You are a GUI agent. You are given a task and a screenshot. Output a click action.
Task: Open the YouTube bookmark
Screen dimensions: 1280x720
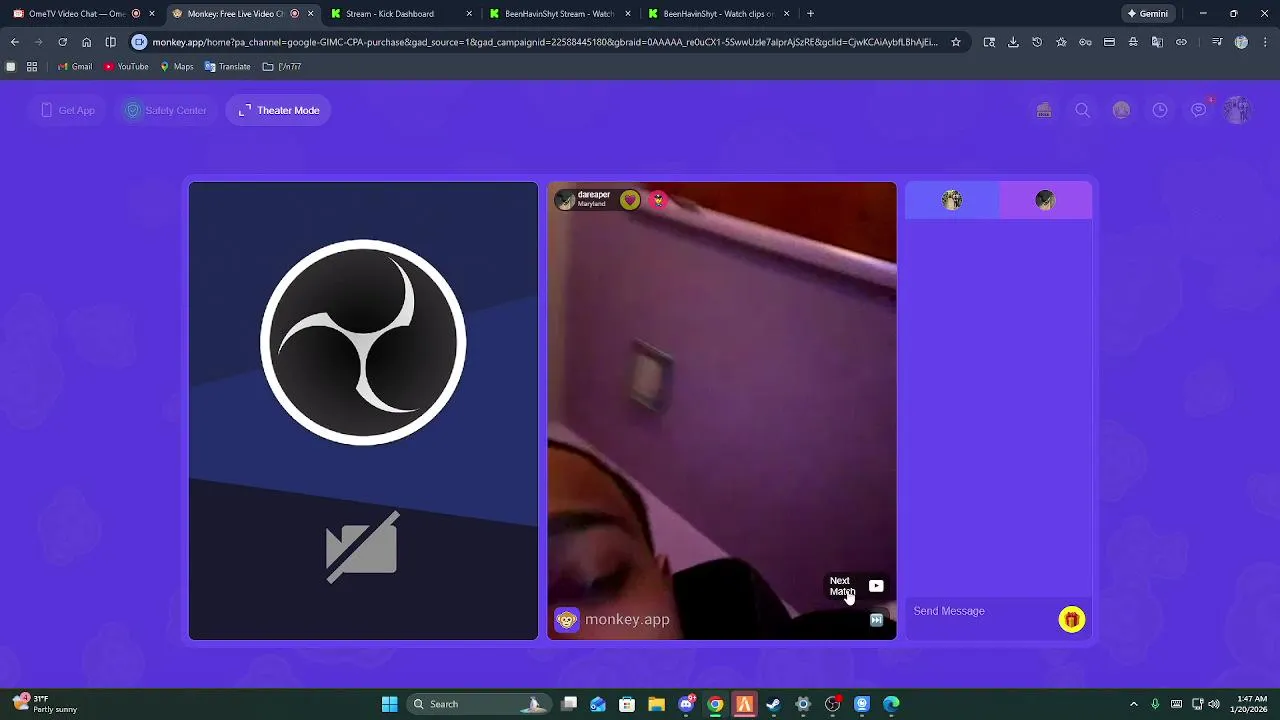click(x=126, y=66)
